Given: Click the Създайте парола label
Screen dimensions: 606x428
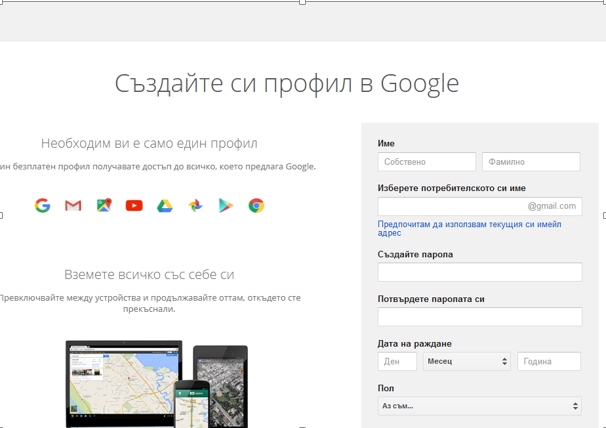Looking at the screenshot, I should [415, 254].
